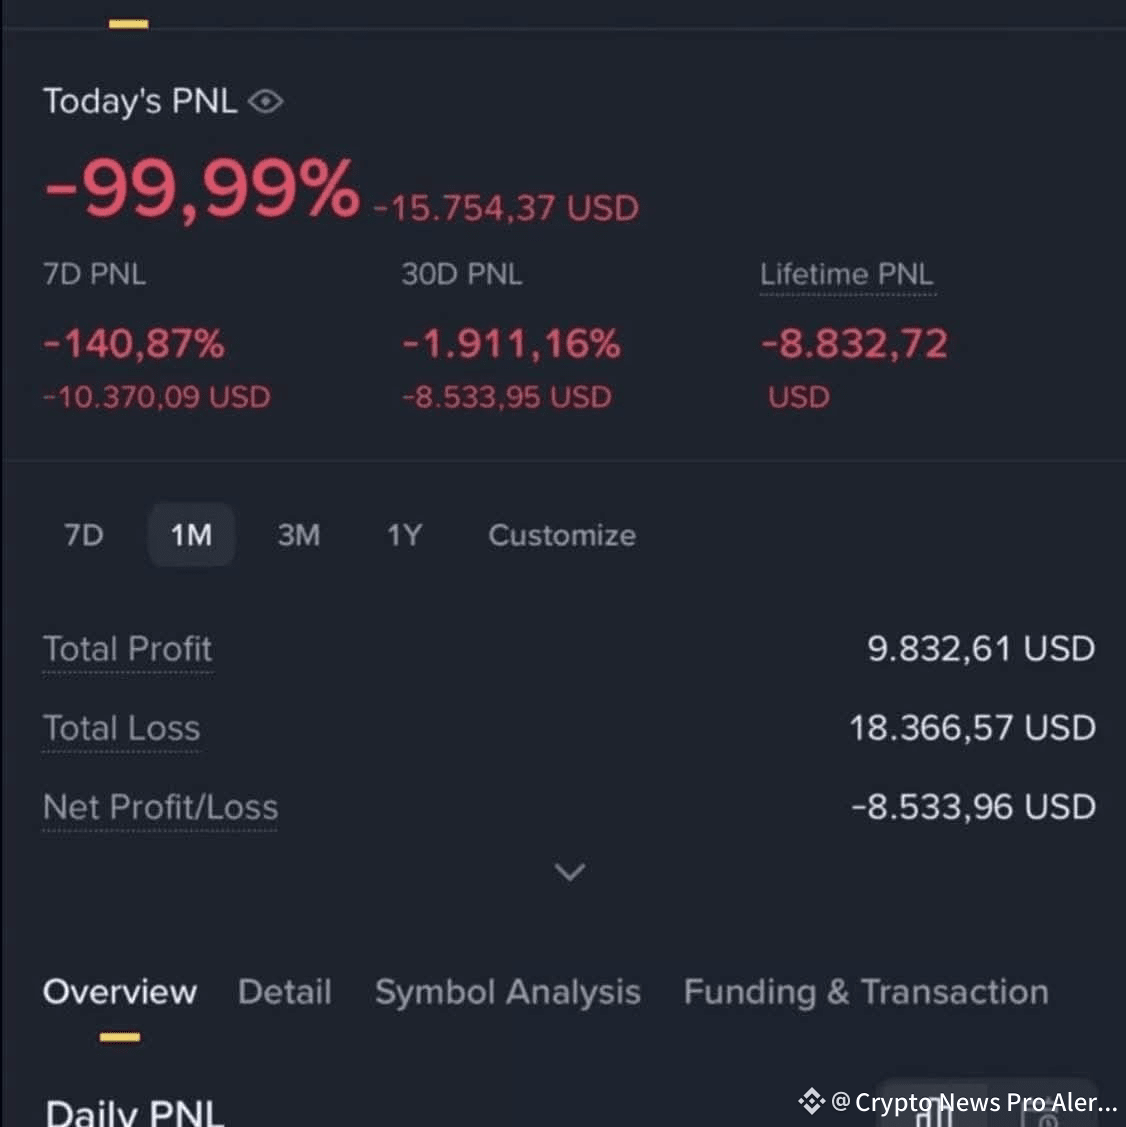Open the 30D PNL percentage value
This screenshot has width=1126, height=1127.
coord(511,343)
